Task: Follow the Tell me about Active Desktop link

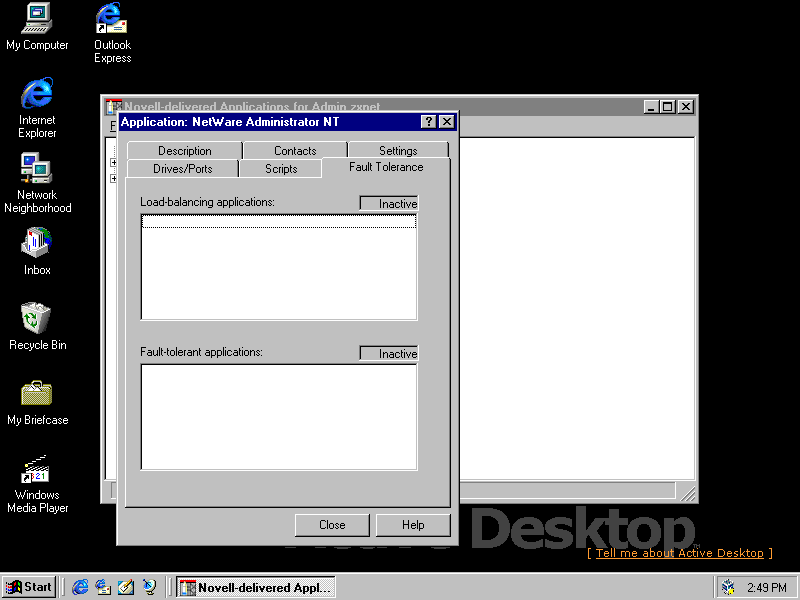Action: 680,553
